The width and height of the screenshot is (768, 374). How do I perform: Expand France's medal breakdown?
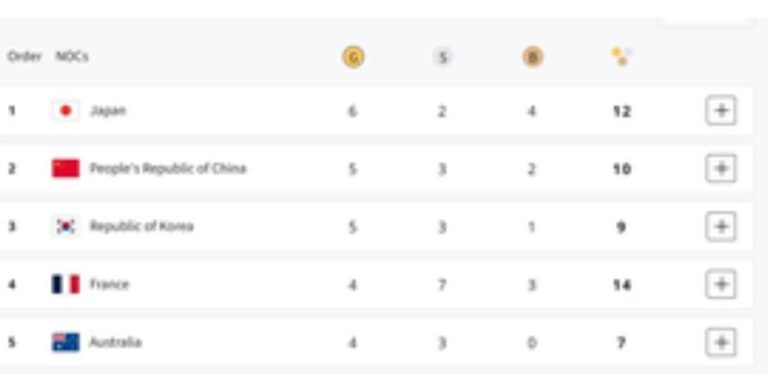point(720,284)
